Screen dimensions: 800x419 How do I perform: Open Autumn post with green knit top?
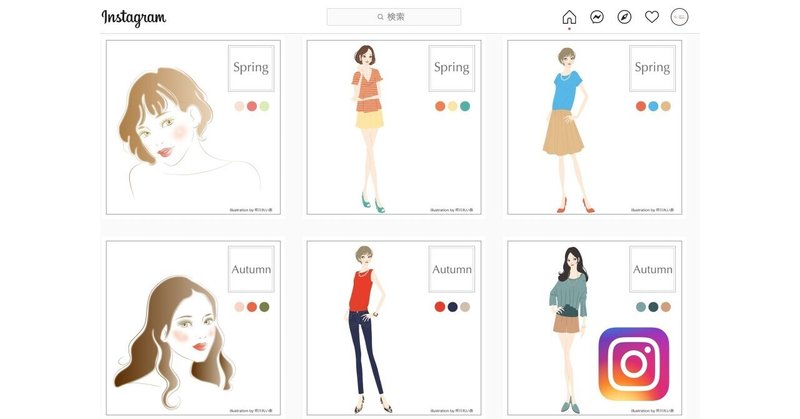tap(594, 328)
